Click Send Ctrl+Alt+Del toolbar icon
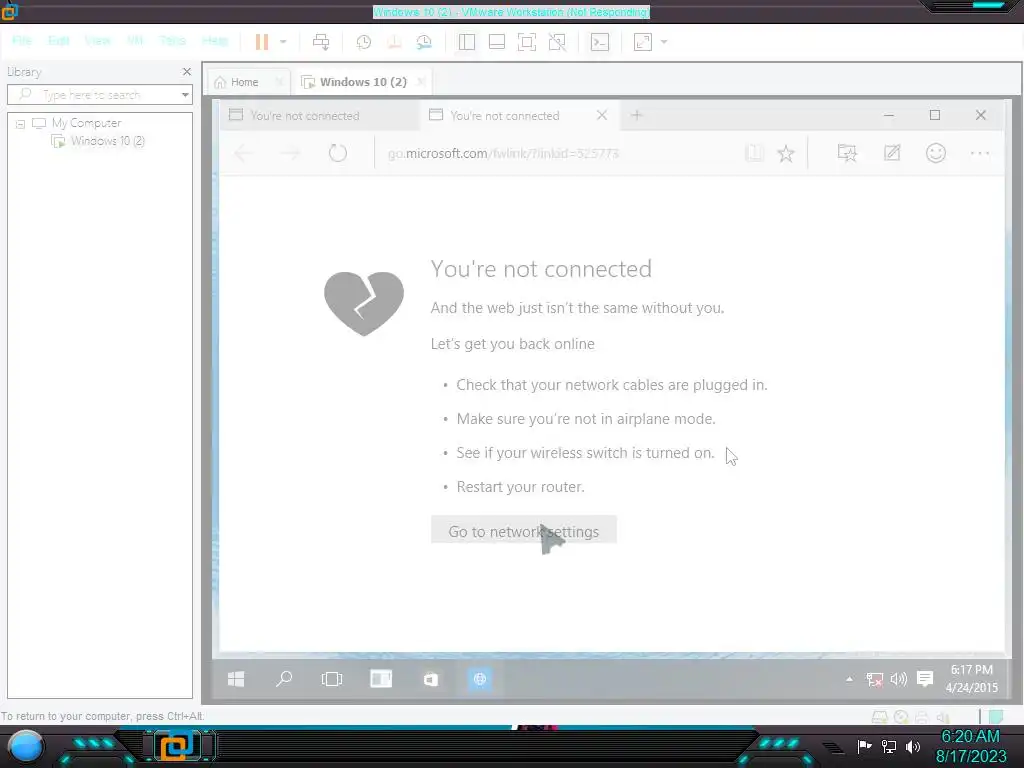 point(321,42)
